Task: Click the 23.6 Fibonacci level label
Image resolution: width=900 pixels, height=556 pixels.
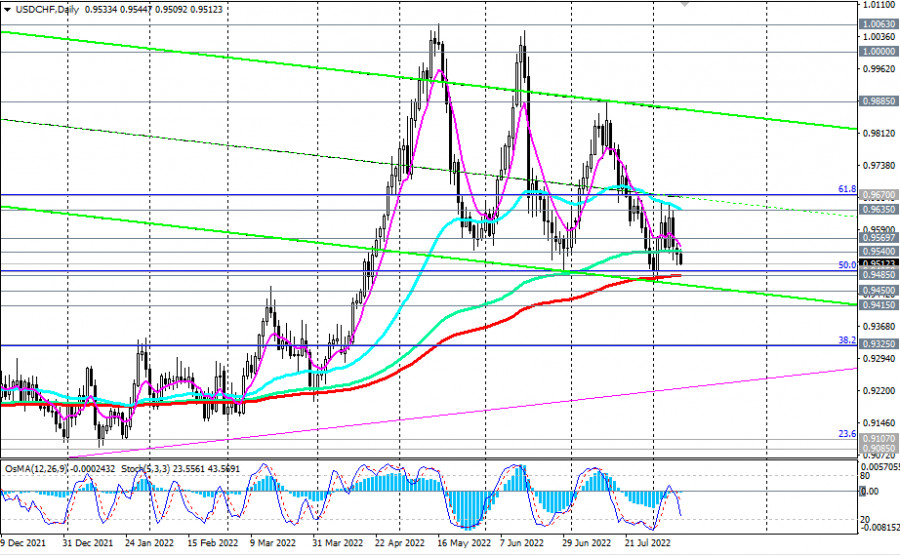Action: (x=846, y=434)
